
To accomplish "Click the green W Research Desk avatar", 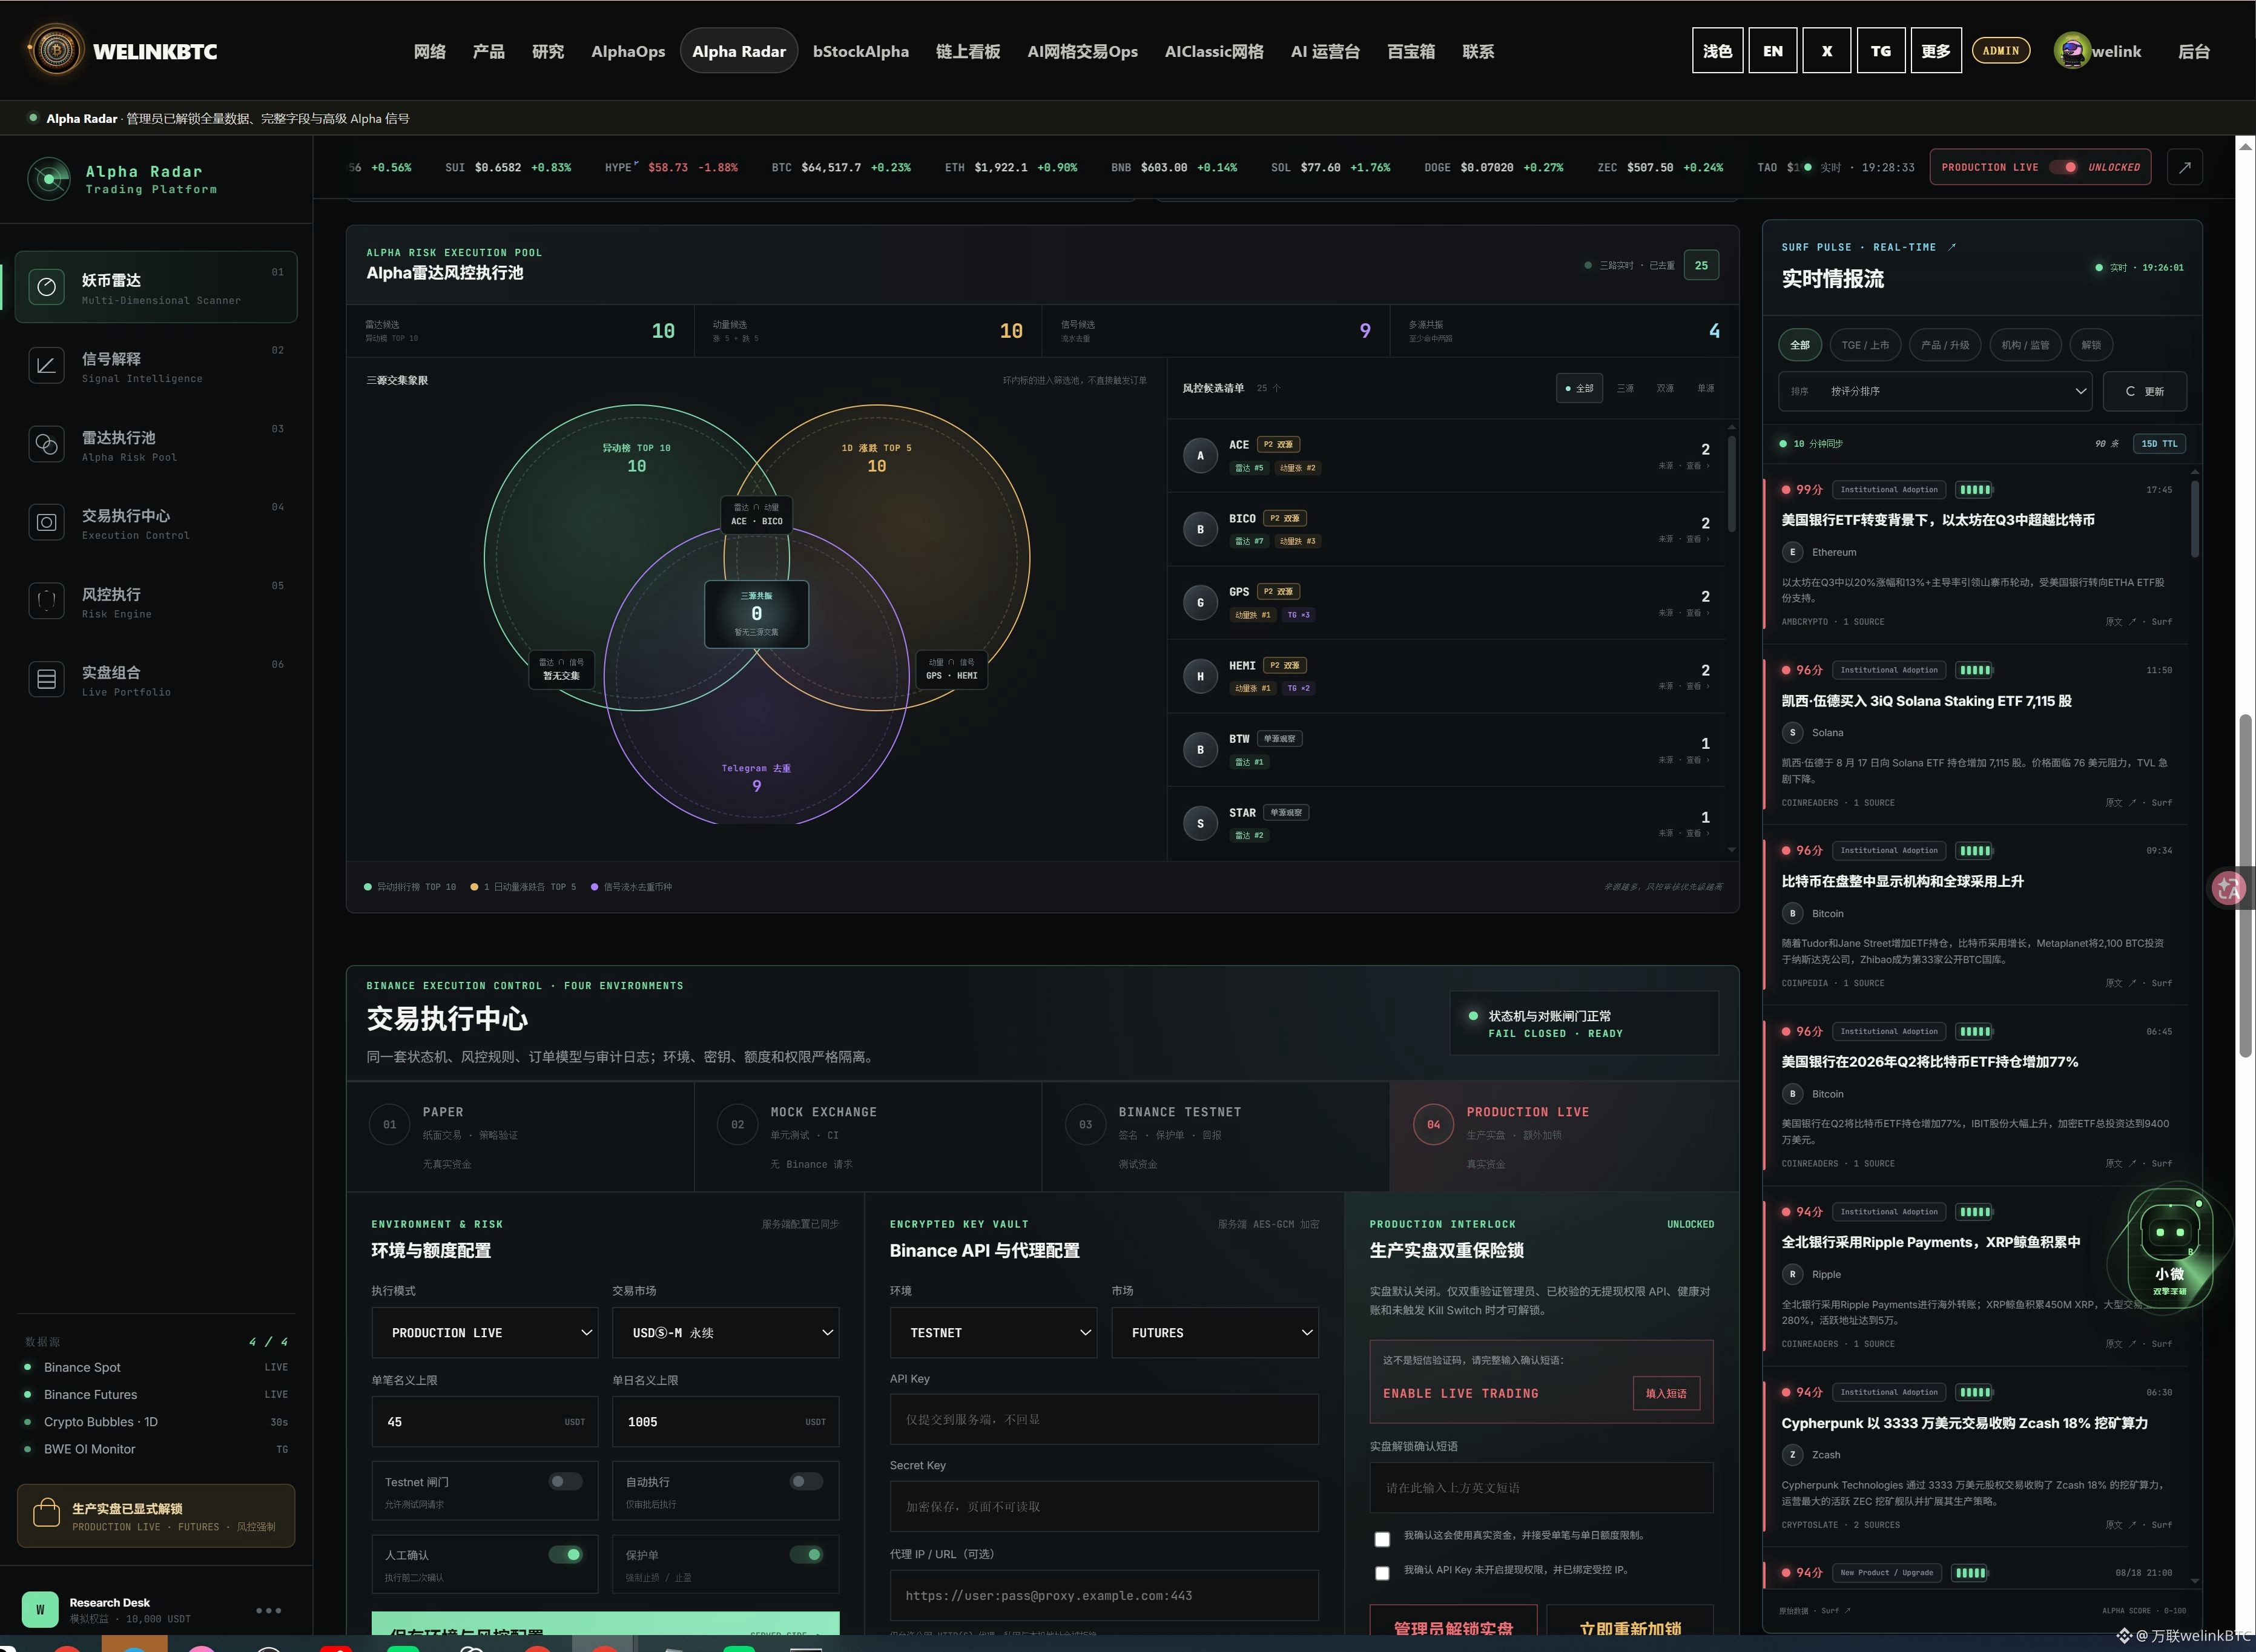I will click(40, 1609).
